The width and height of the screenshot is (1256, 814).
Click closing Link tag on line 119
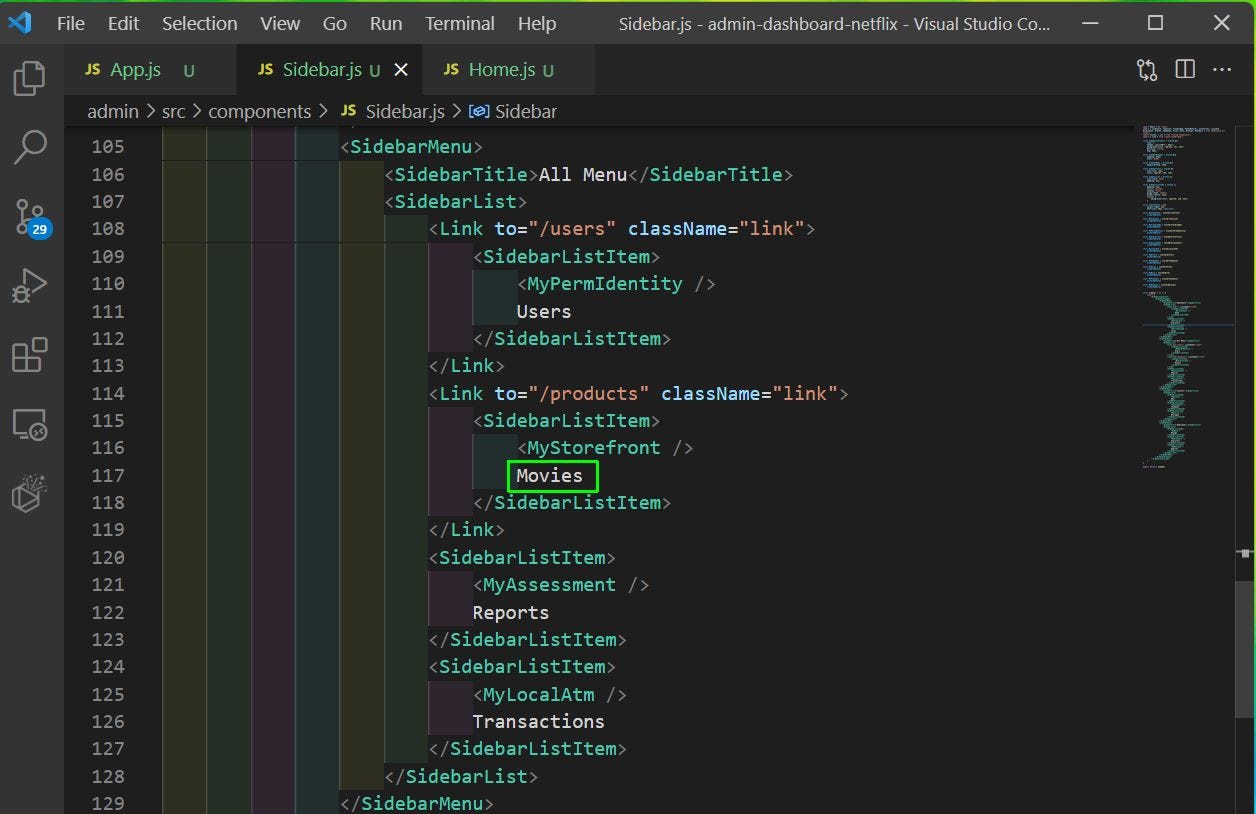[x=467, y=530]
